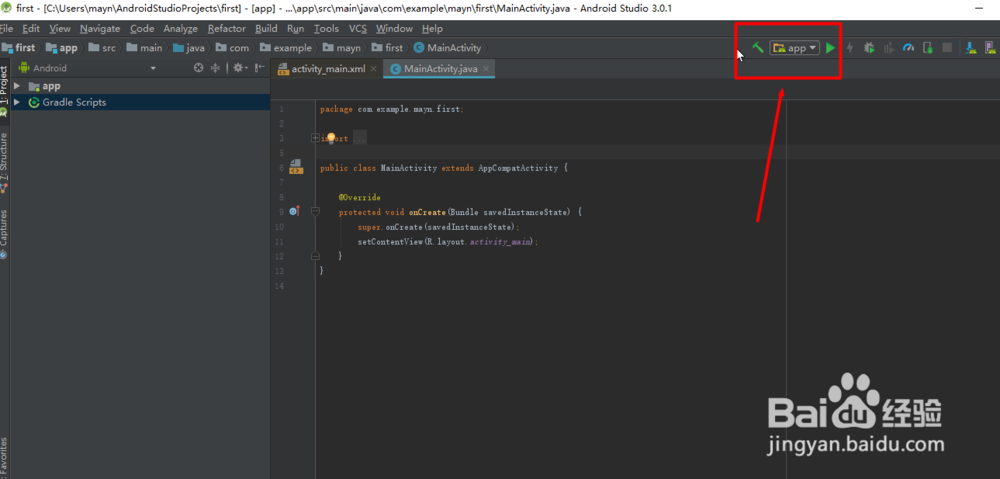Open the Navigate menu

click(100, 29)
